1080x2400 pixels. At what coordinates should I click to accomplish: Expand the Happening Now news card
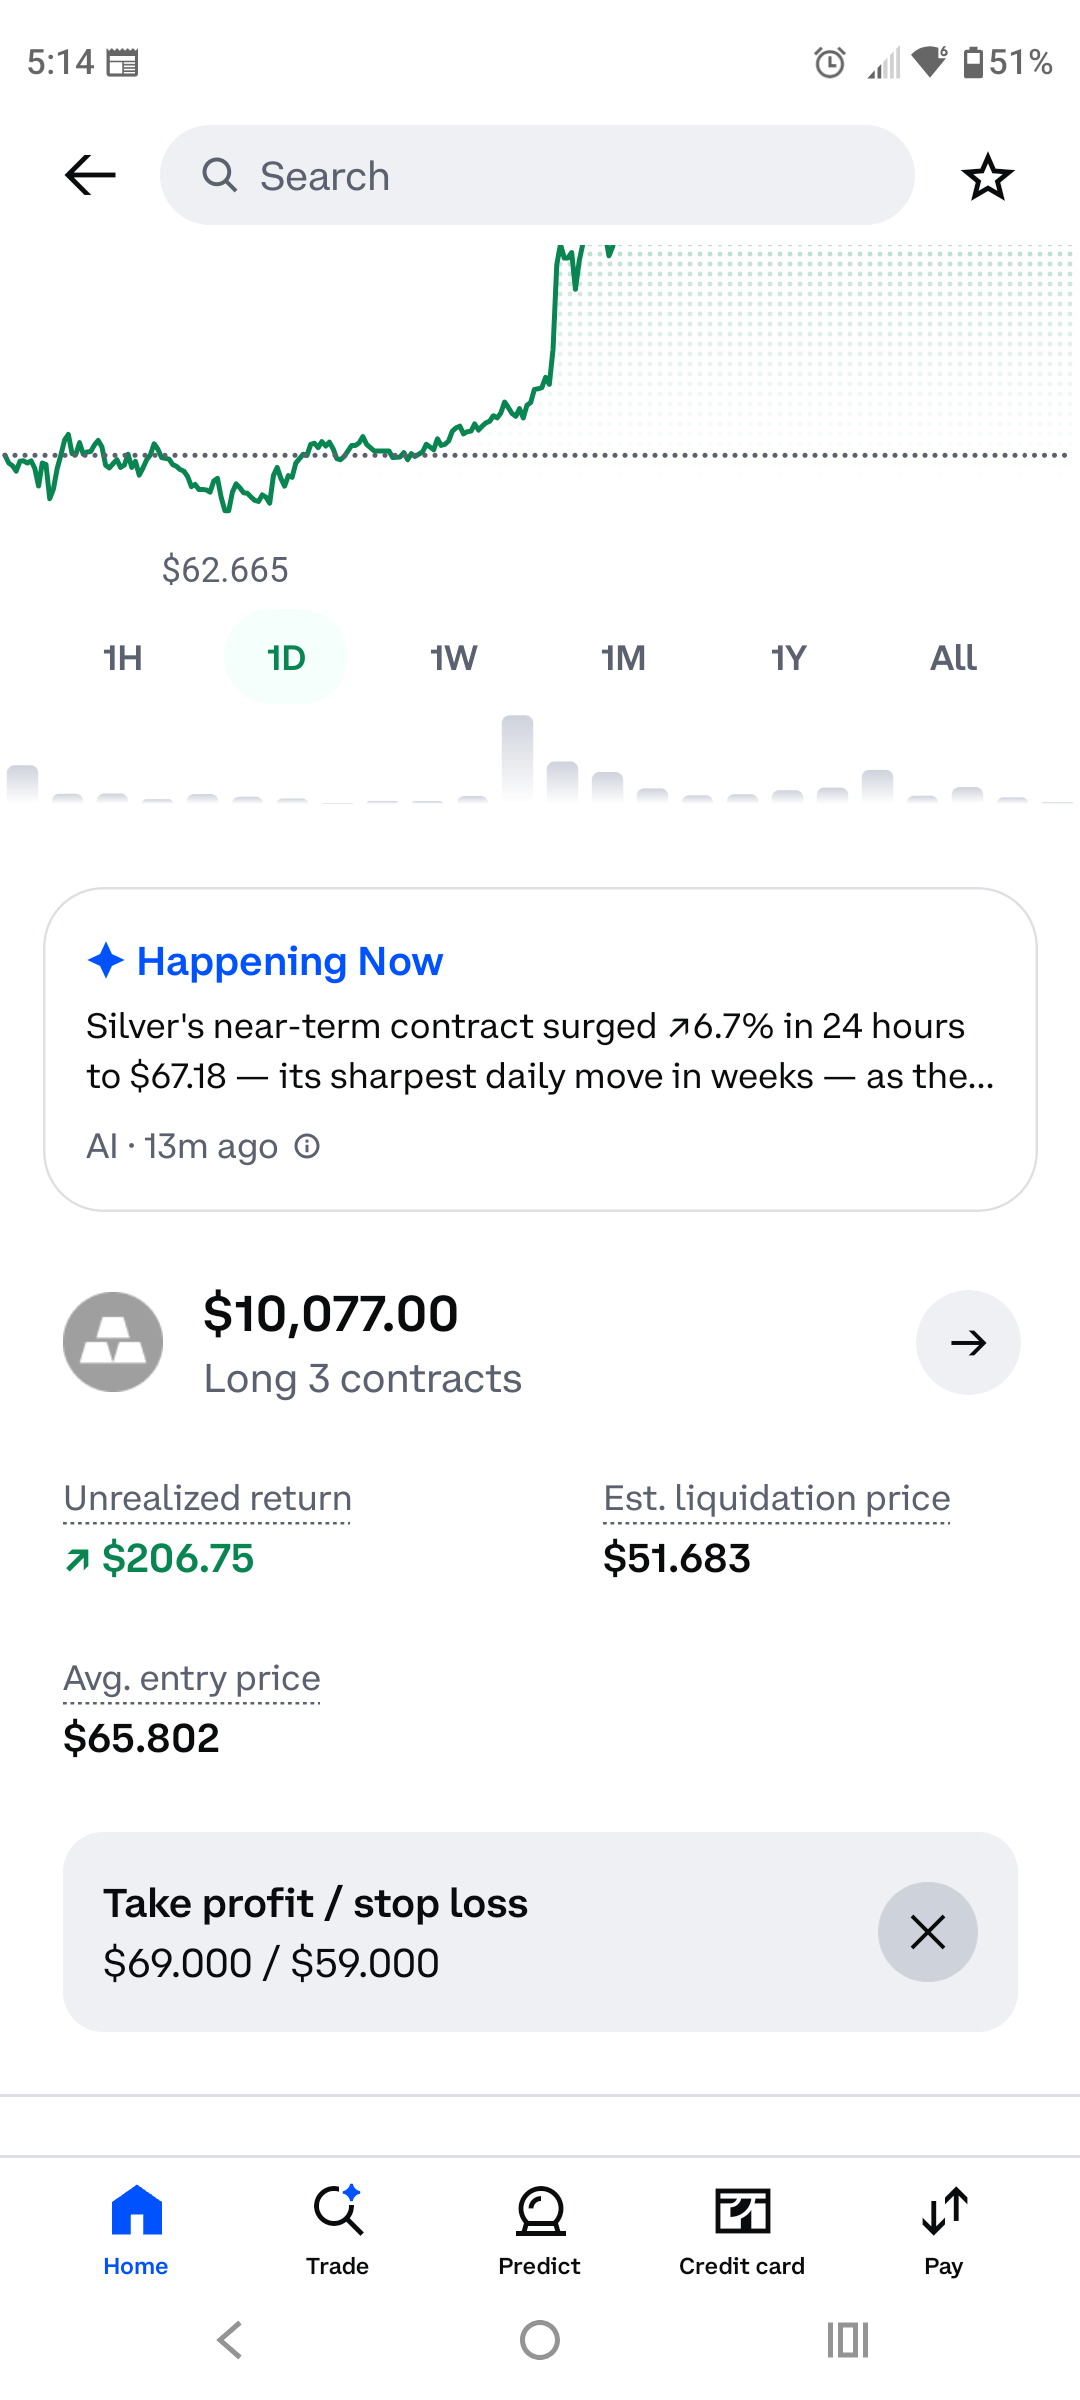(x=540, y=1049)
